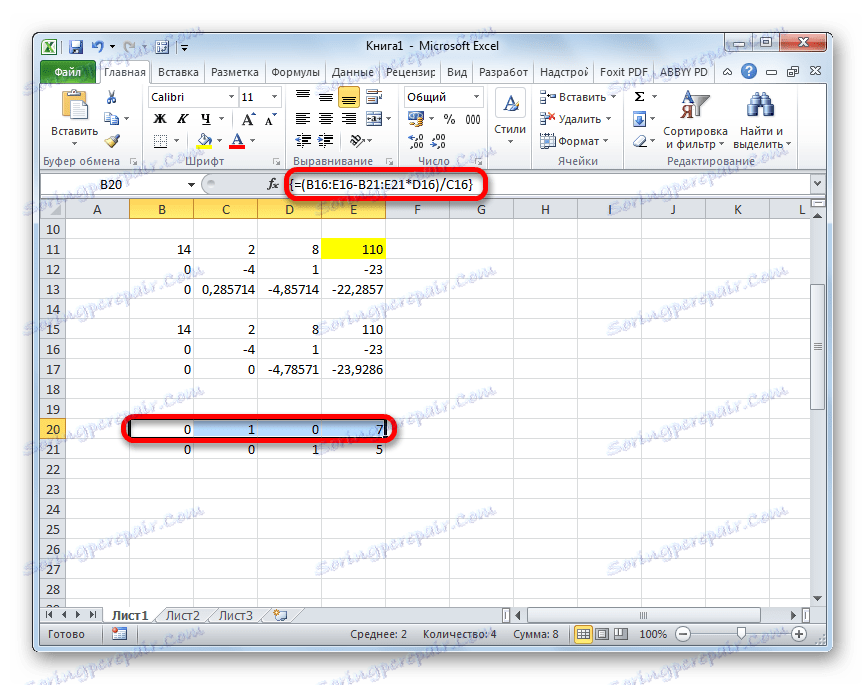
Task: Click Merge and Center icon
Action: 374,119
